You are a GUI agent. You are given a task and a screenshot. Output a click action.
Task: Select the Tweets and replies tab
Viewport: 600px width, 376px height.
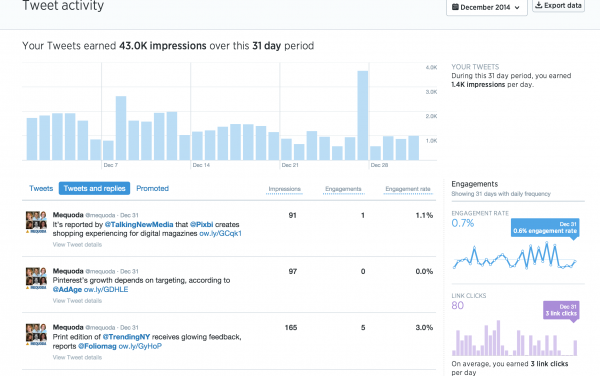[95, 188]
